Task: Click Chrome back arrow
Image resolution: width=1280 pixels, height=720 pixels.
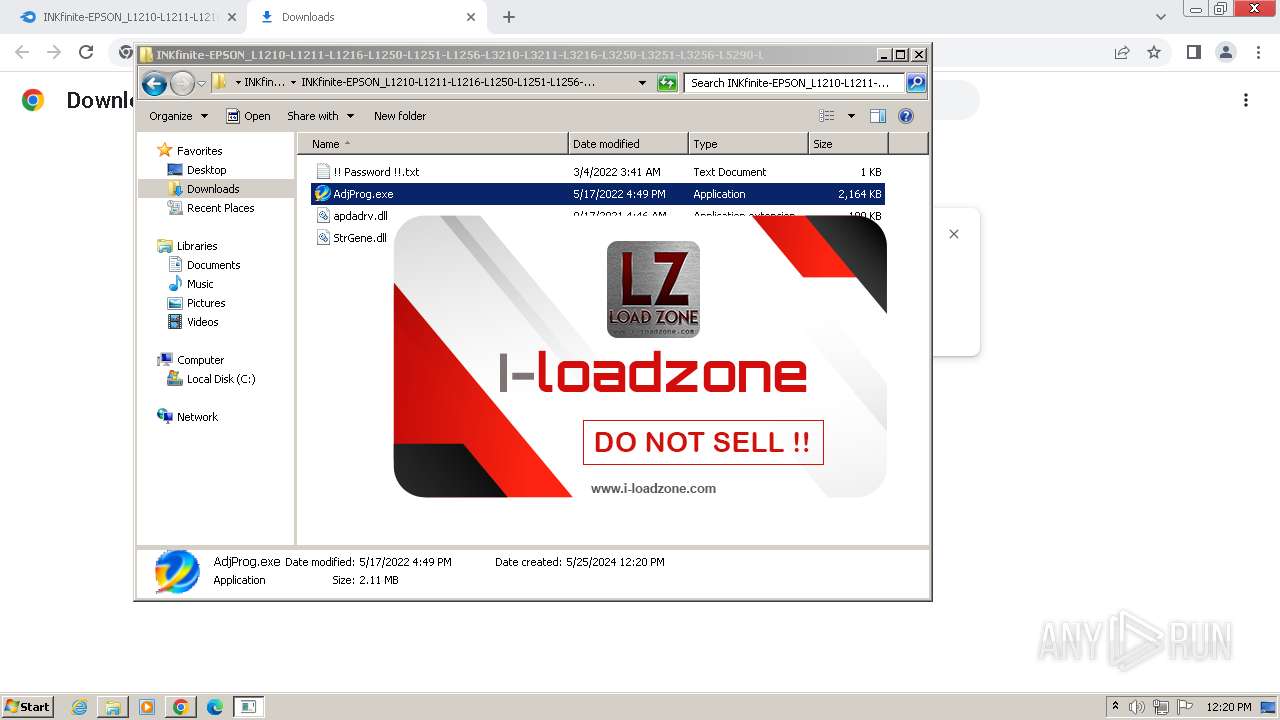Action: 22,52
